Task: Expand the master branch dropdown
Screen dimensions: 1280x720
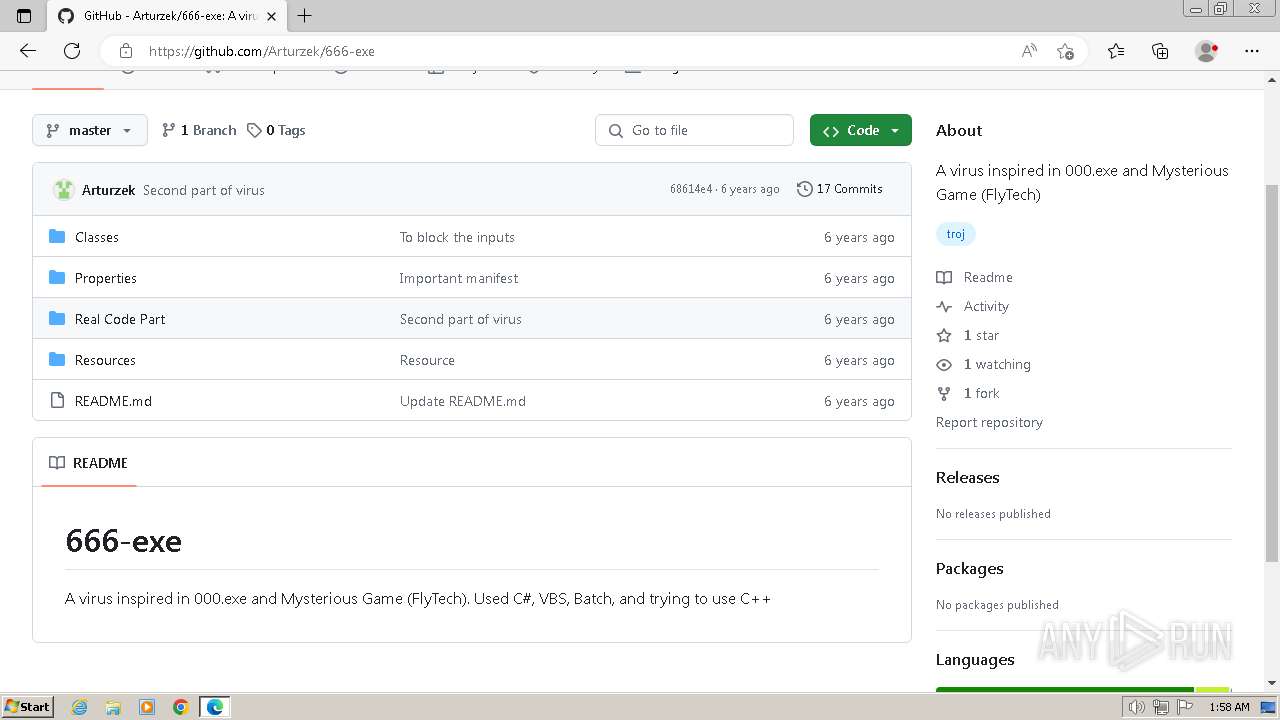Action: [x=90, y=130]
